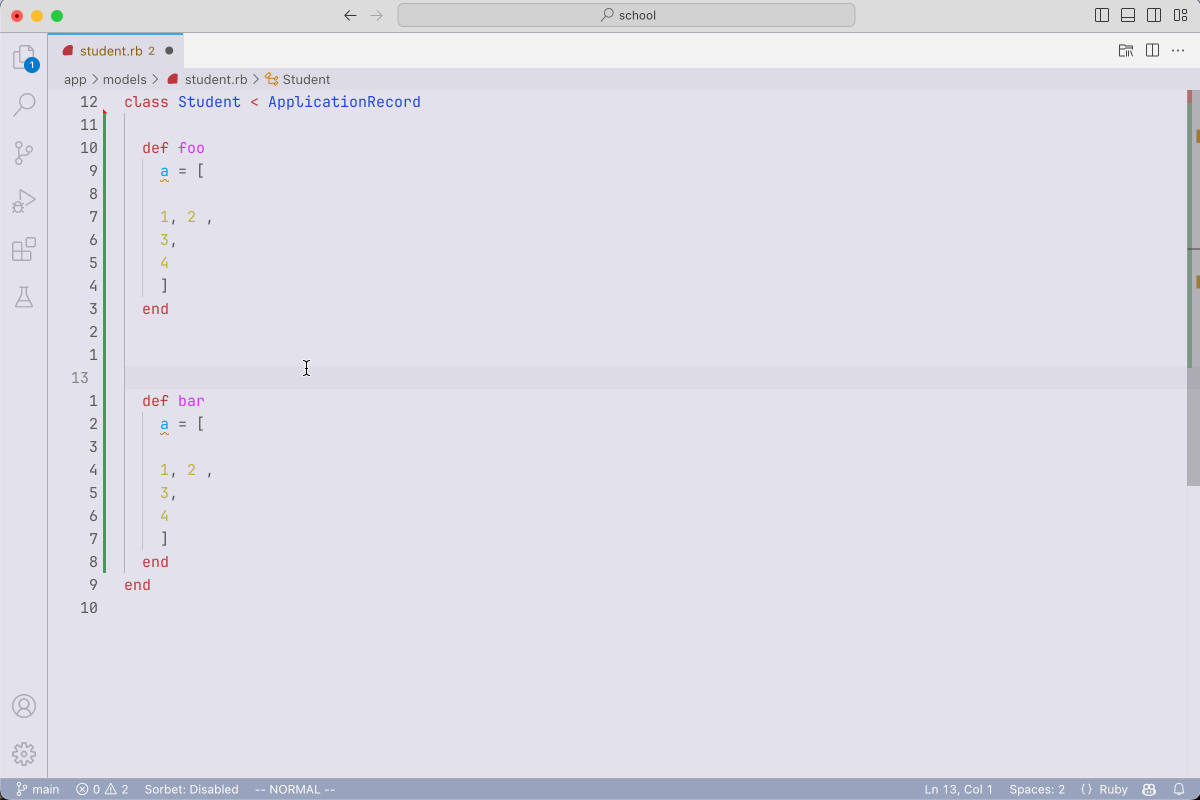Click the method name foo
1200x800 pixels.
click(x=191, y=148)
